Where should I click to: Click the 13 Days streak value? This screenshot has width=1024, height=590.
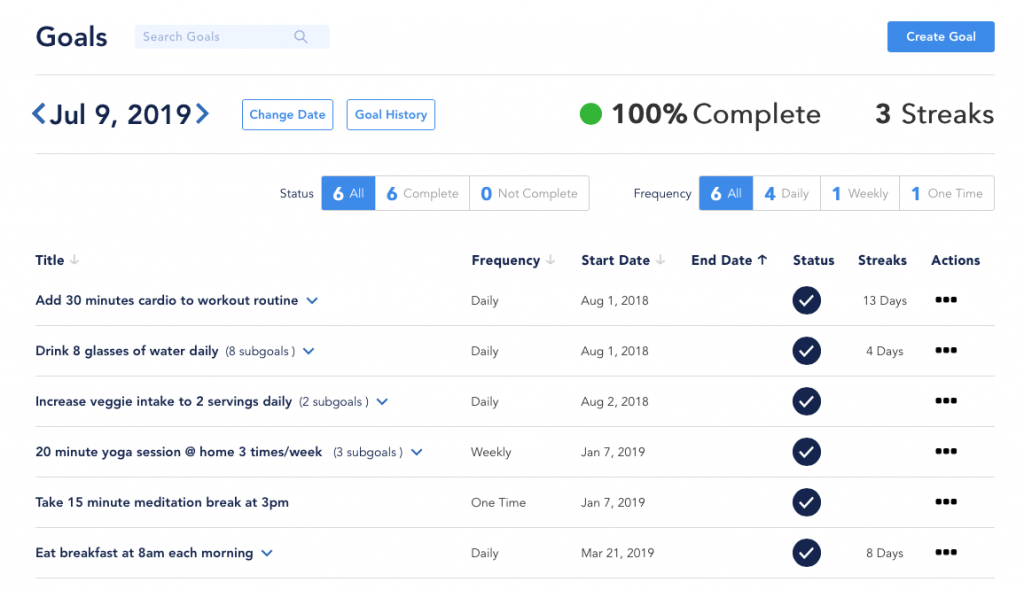884,301
